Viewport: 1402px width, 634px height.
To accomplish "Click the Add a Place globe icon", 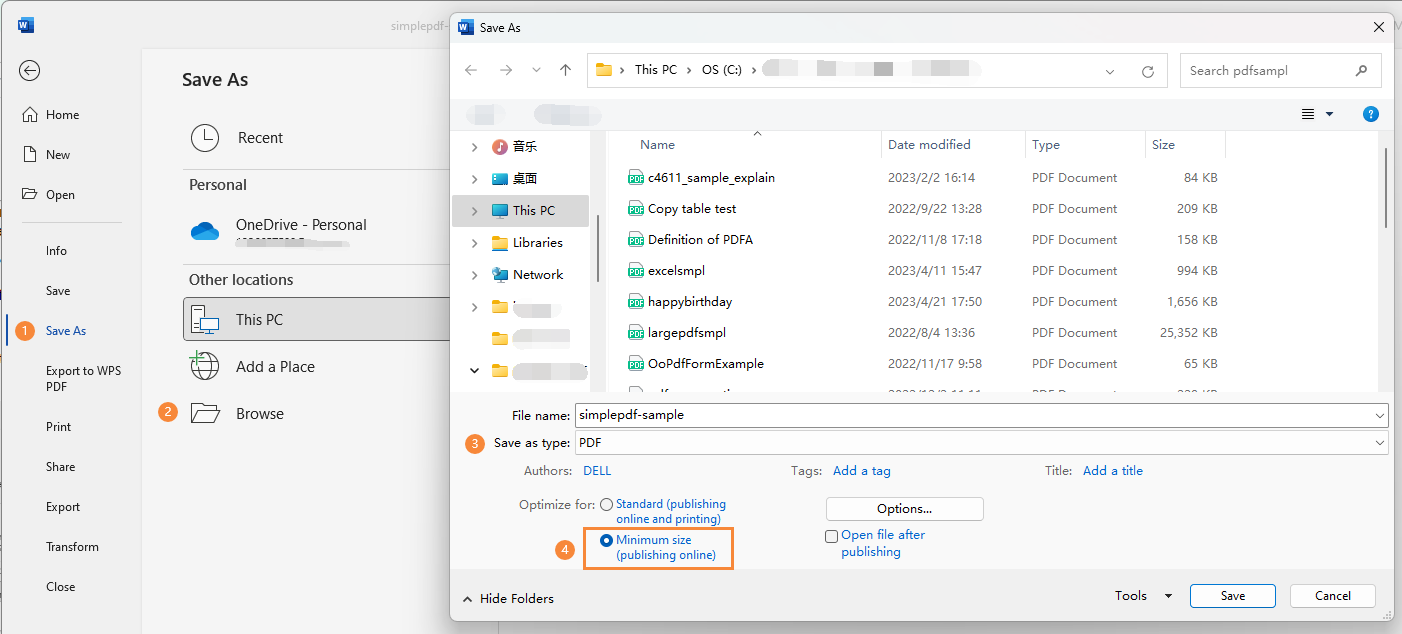I will [x=204, y=366].
